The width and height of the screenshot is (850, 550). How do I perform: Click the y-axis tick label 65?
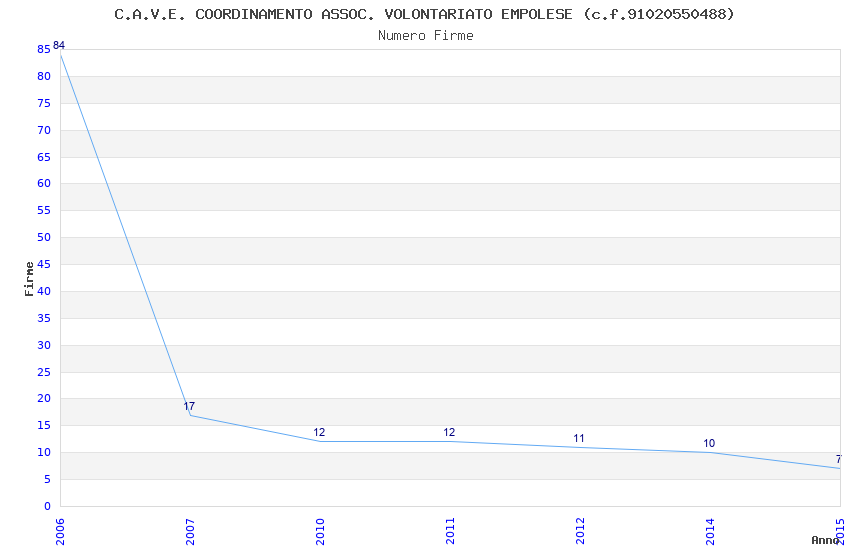click(44, 158)
